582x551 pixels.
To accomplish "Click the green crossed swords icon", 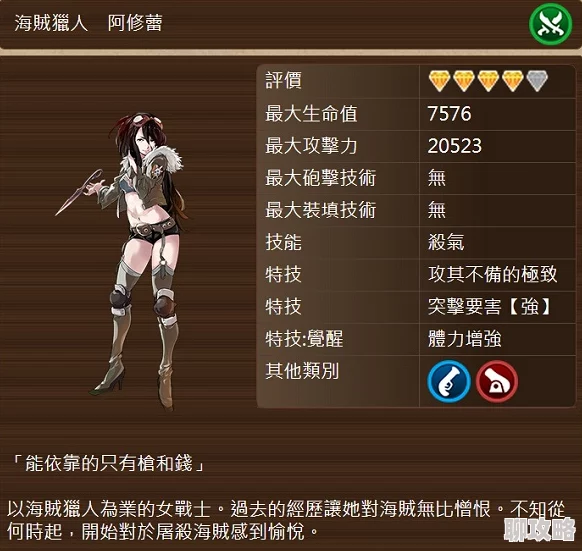I will pyautogui.click(x=550, y=24).
